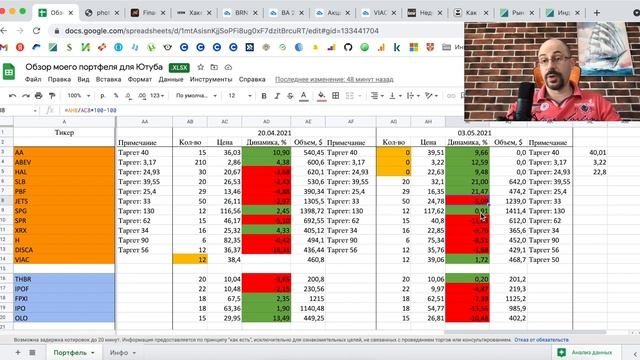Click the browser address bar
This screenshot has width=640, height=360.
click(257, 31)
